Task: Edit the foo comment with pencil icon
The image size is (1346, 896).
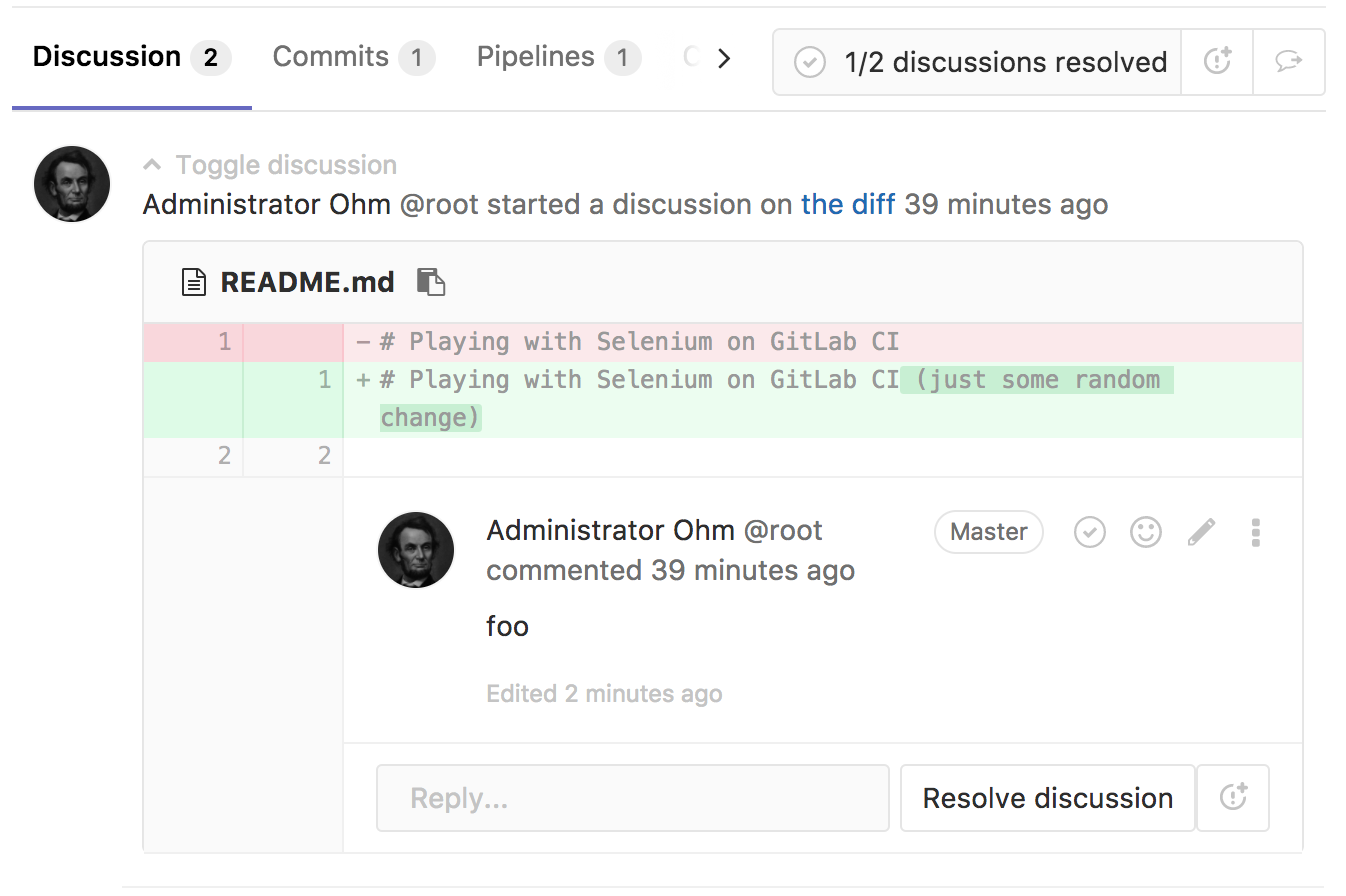Action: (x=1201, y=532)
